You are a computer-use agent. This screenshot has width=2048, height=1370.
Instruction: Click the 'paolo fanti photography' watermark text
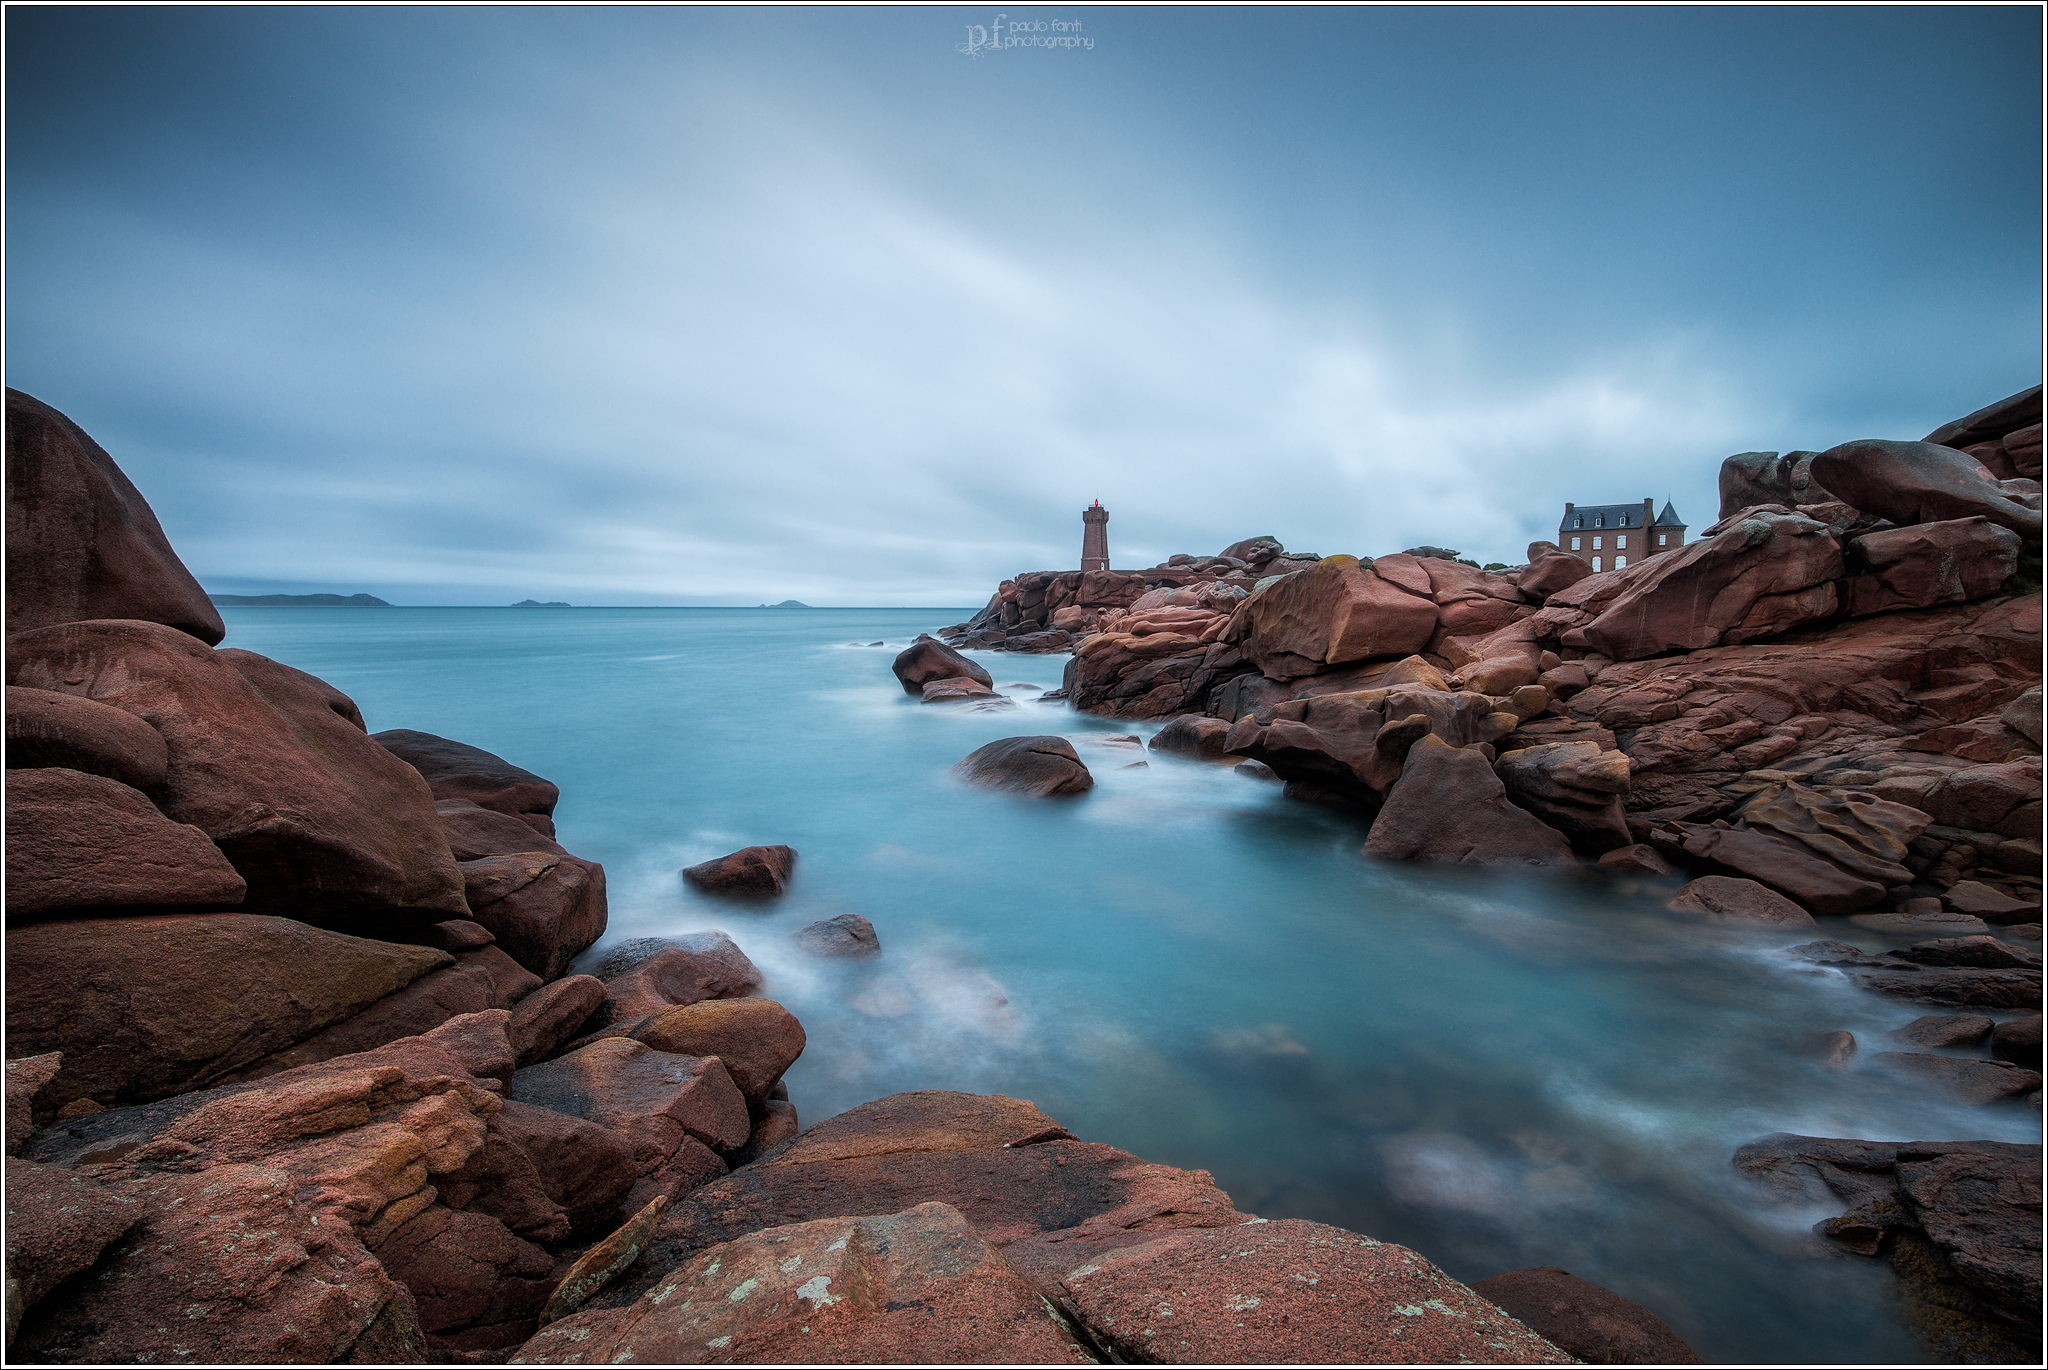click(x=1048, y=36)
